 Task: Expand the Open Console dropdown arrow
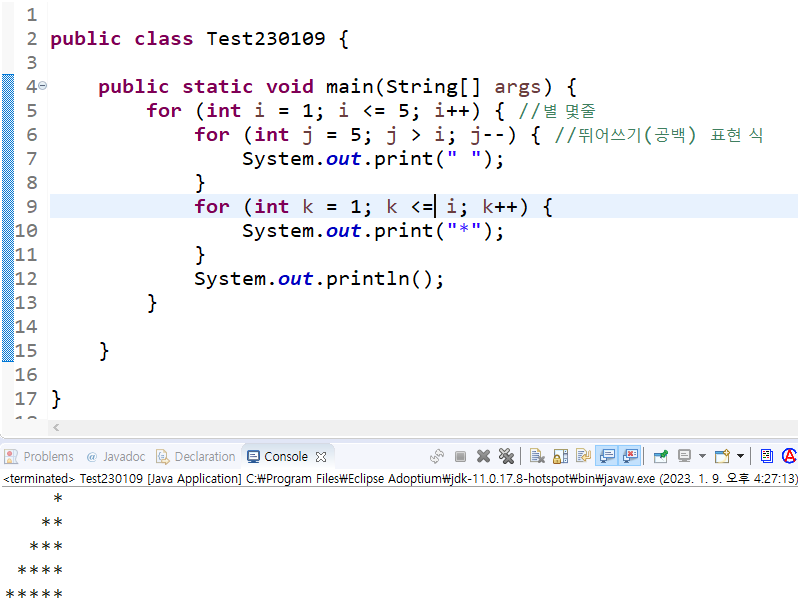click(740, 456)
